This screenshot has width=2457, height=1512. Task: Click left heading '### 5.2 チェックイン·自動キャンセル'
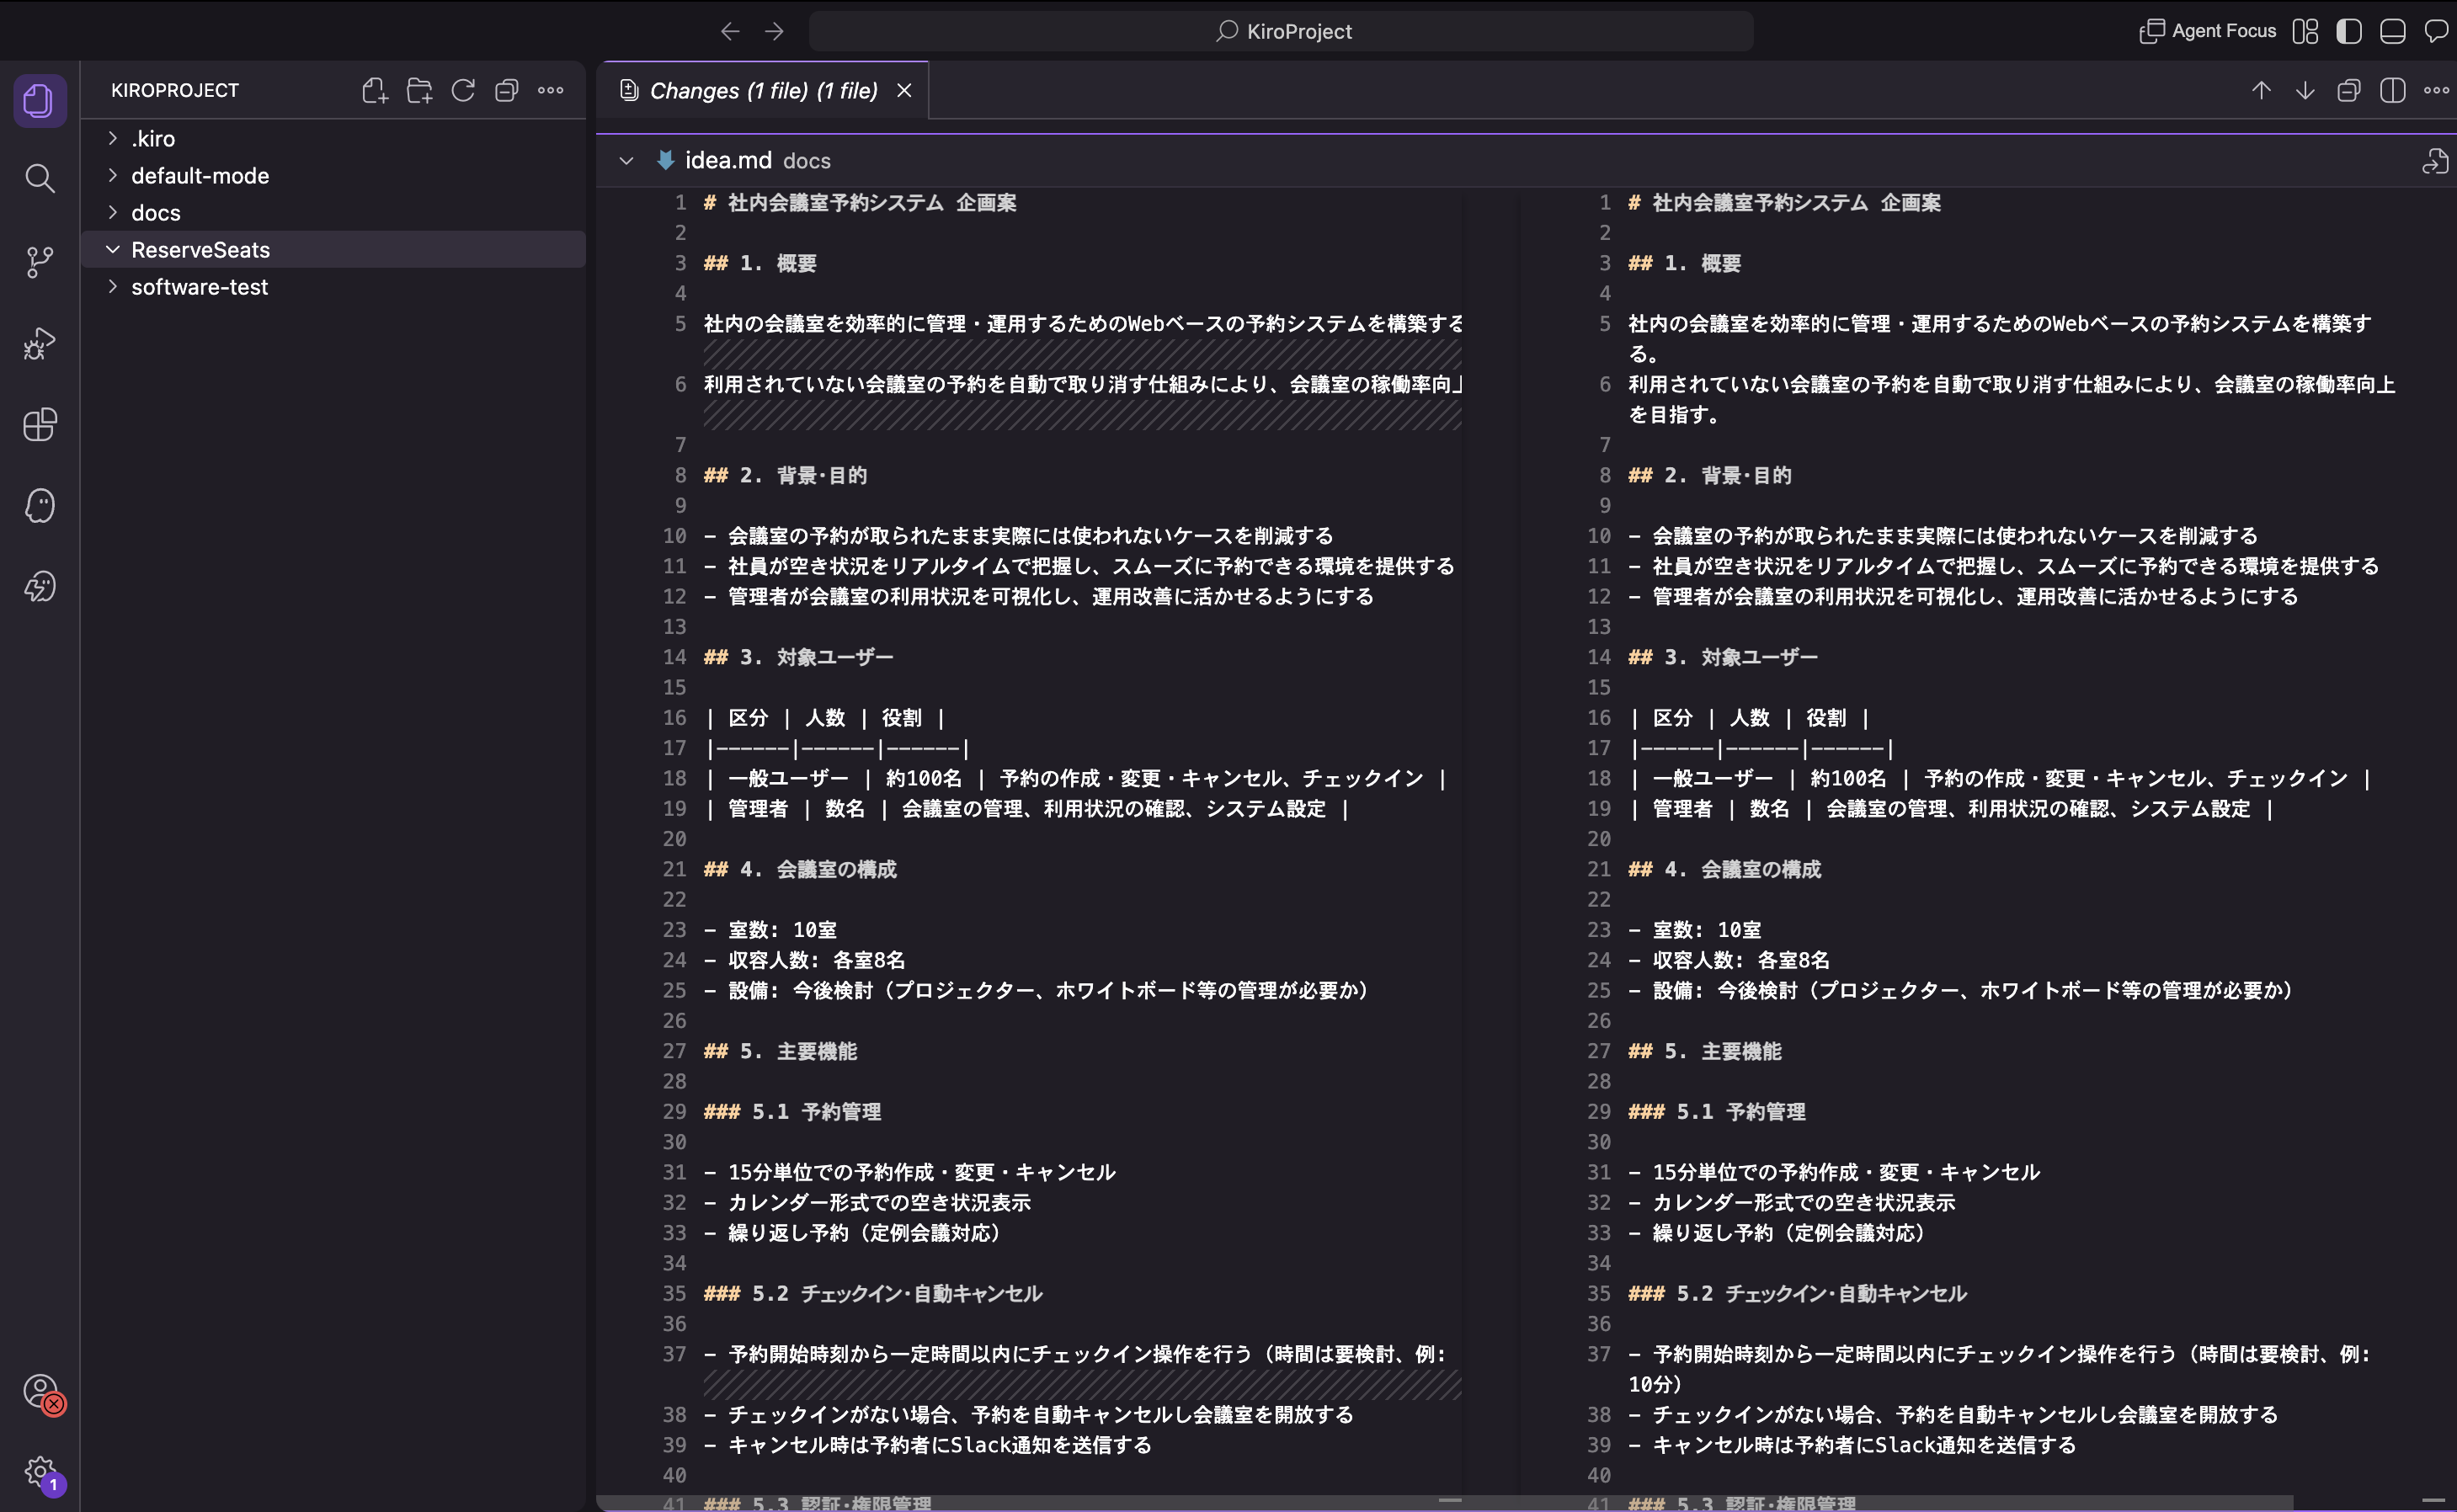873,1293
